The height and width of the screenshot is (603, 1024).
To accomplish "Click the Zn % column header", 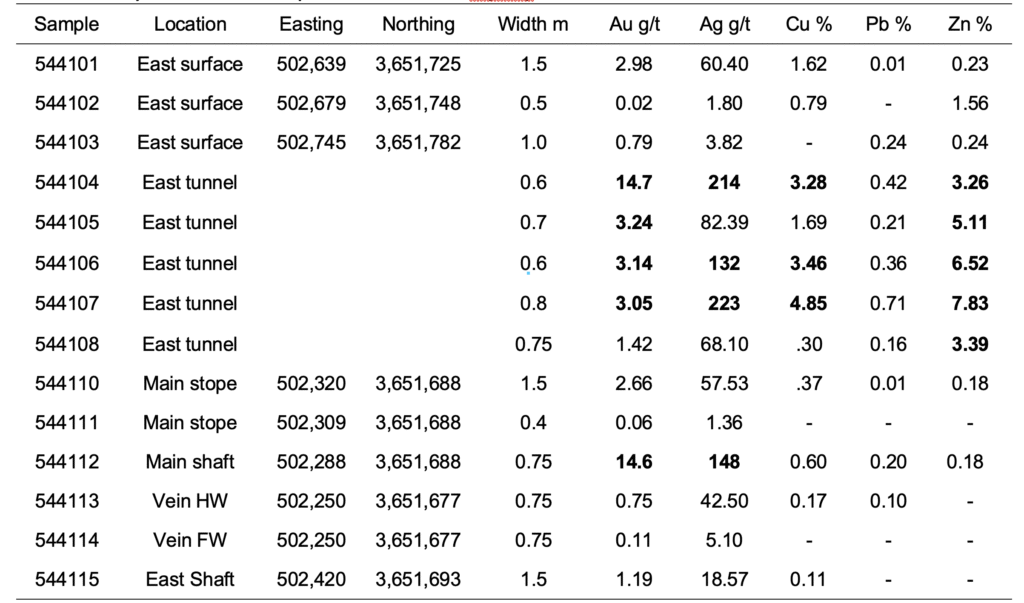I will click(x=969, y=24).
